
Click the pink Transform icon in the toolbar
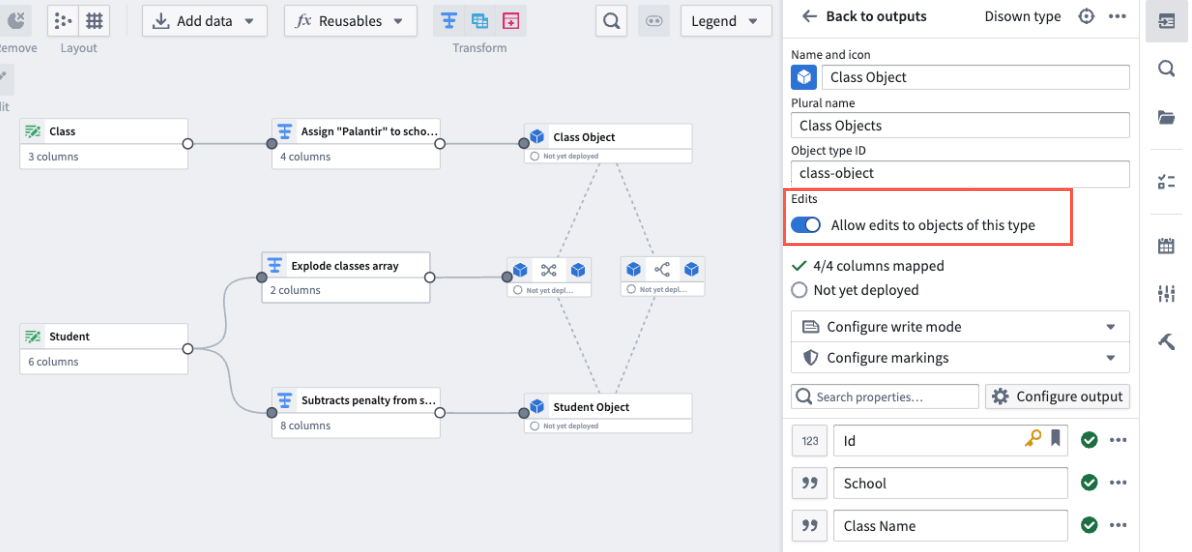point(511,21)
